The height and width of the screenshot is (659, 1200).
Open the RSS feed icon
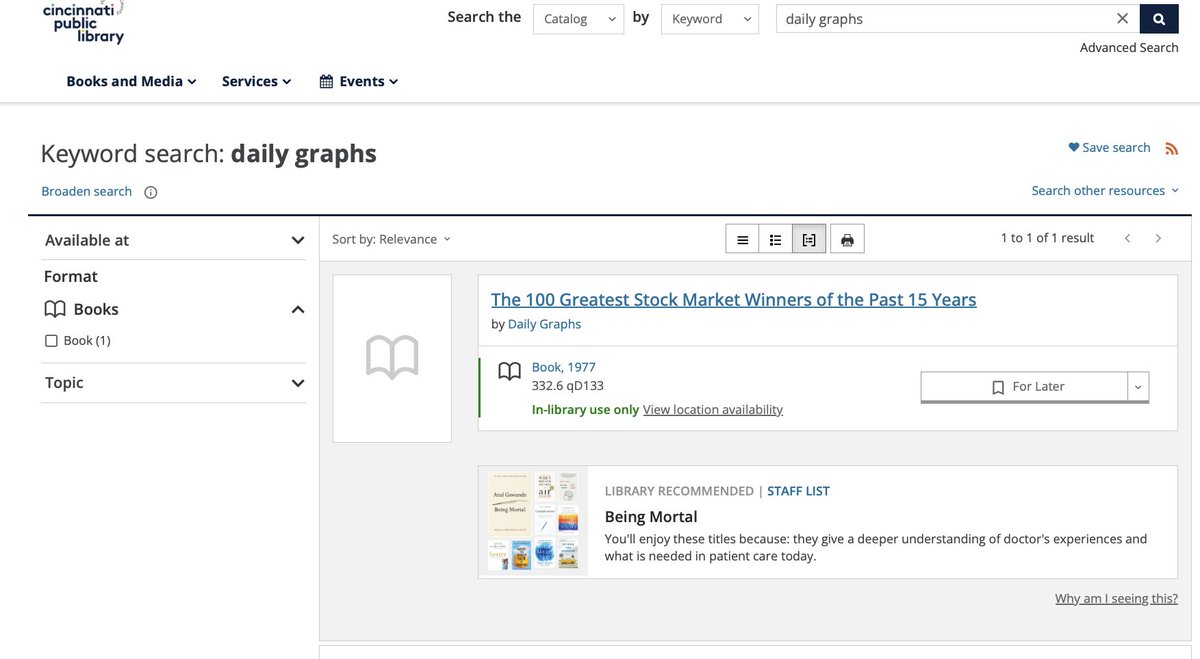click(1172, 148)
